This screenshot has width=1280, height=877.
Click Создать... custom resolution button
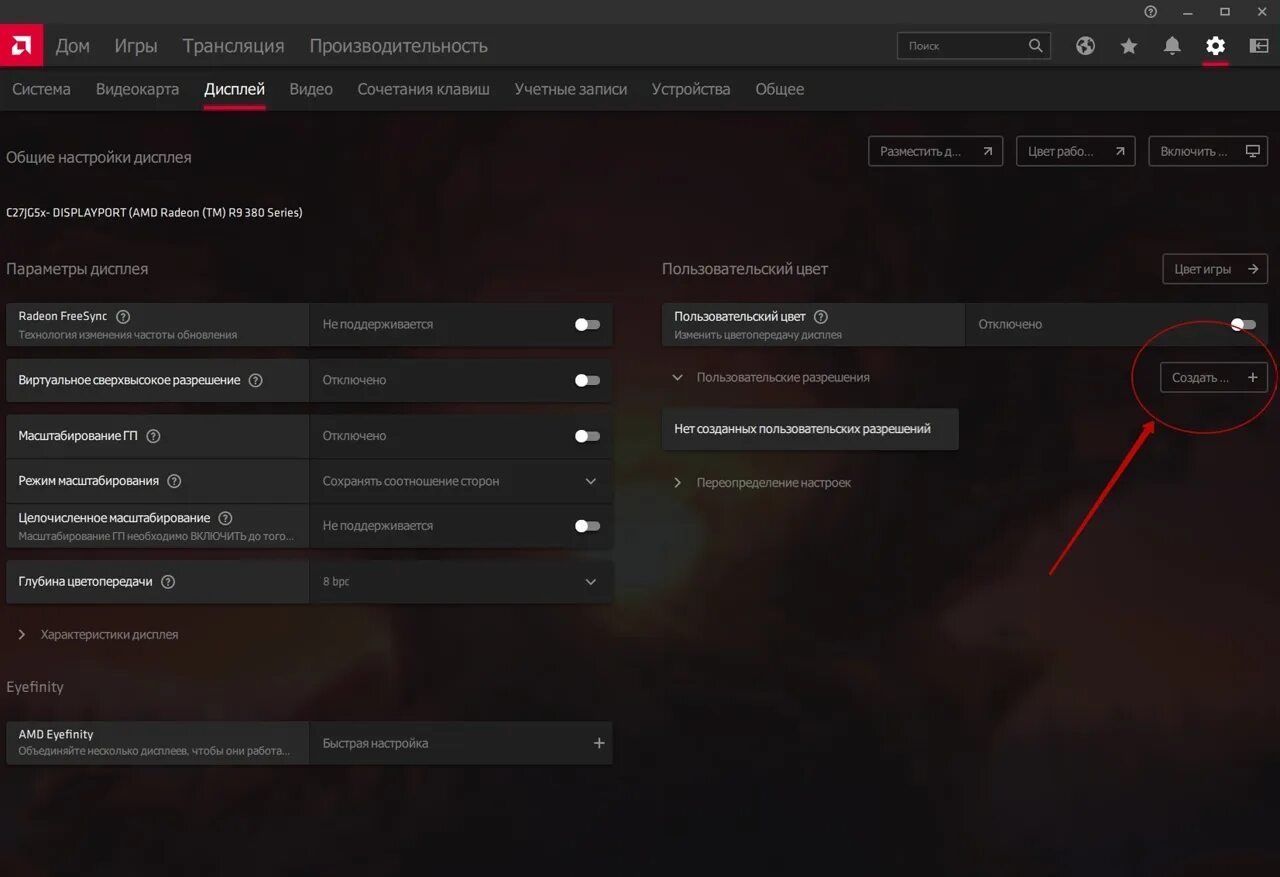[x=1214, y=377]
